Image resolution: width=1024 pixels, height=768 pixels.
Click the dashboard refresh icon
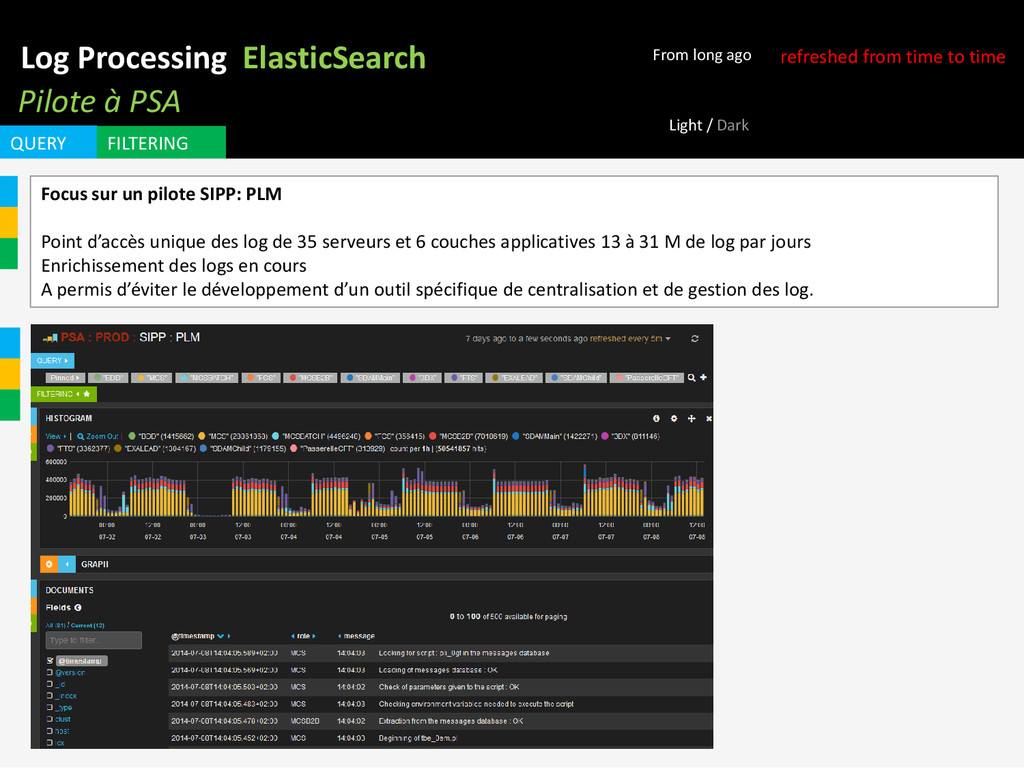[695, 338]
